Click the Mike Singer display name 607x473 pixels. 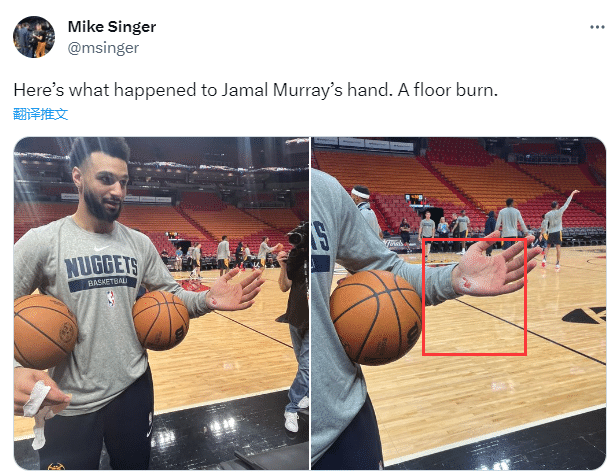pyautogui.click(x=112, y=27)
